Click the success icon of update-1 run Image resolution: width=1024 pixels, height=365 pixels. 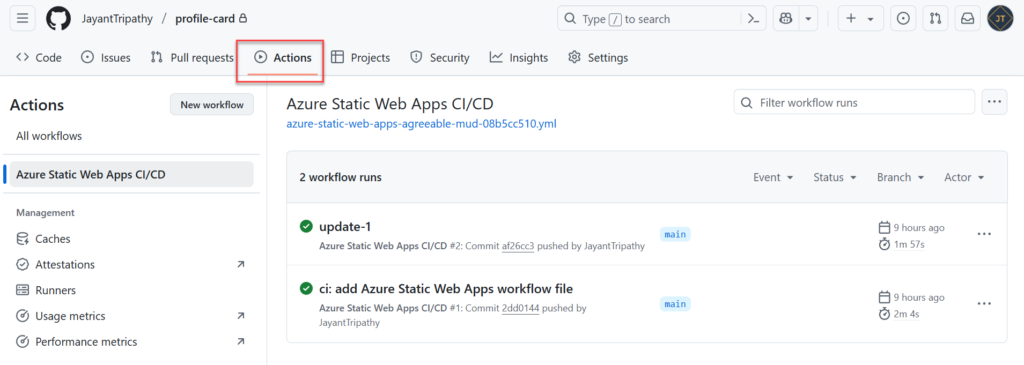[x=306, y=227]
